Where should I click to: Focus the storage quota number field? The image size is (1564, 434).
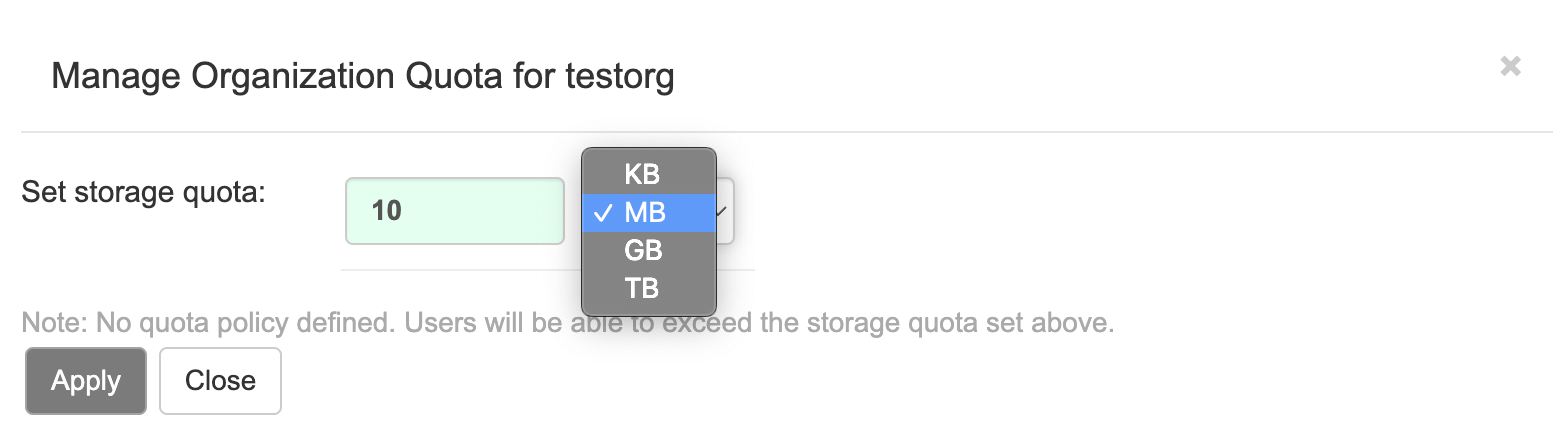tap(454, 211)
